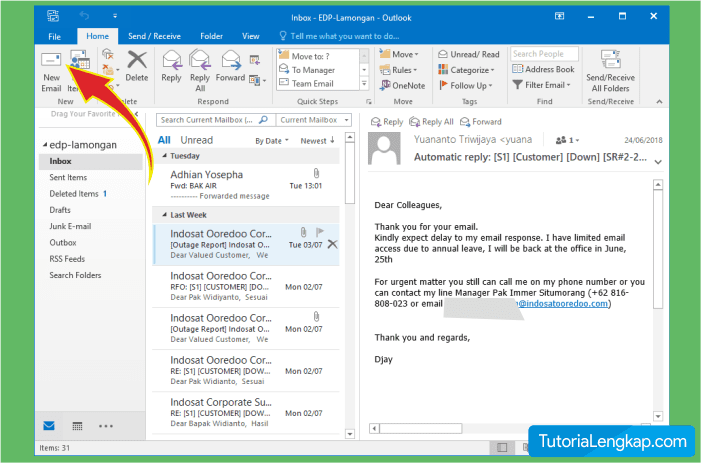Switch to the View tab
This screenshot has height=463, width=701.
coord(250,36)
